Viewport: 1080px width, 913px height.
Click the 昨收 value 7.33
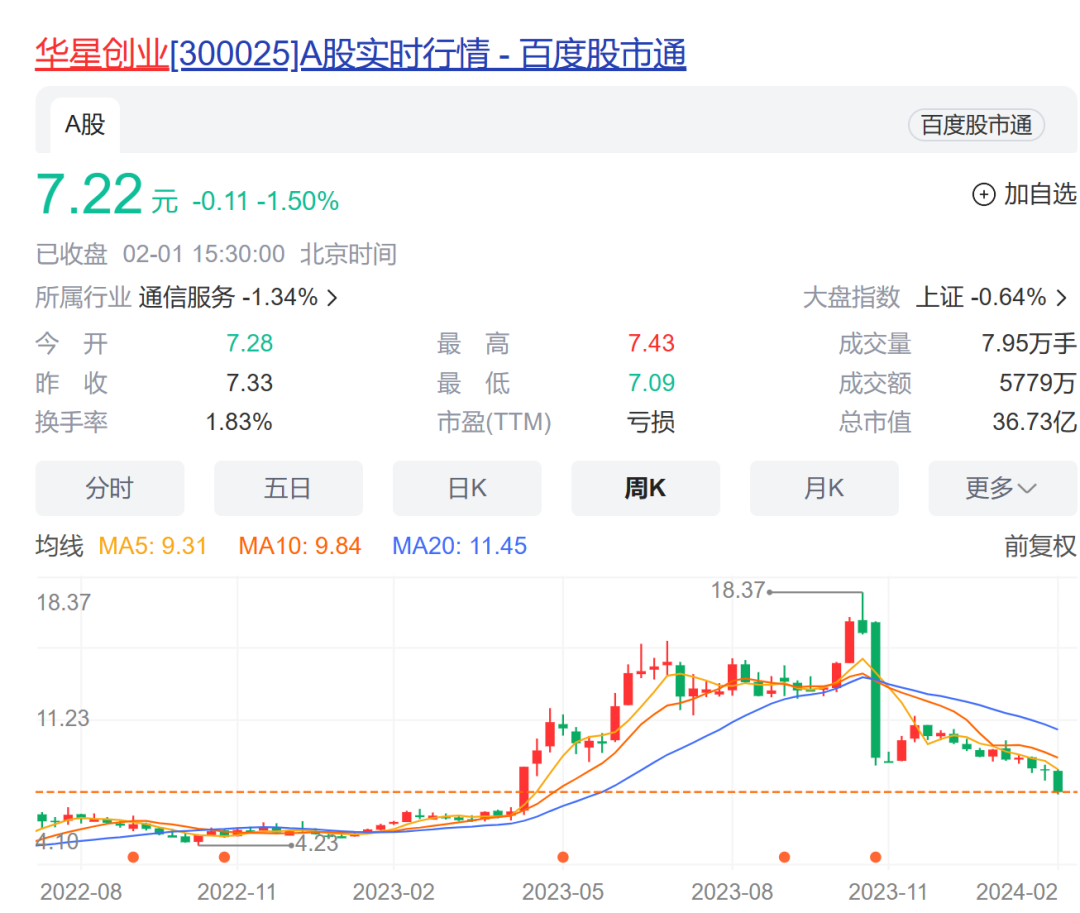[249, 382]
